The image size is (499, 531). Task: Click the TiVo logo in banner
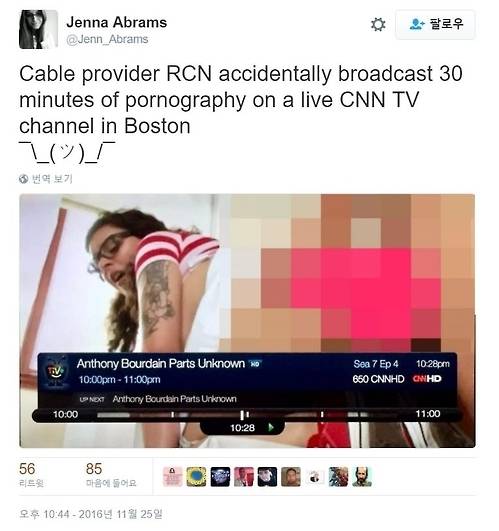[x=55, y=372]
